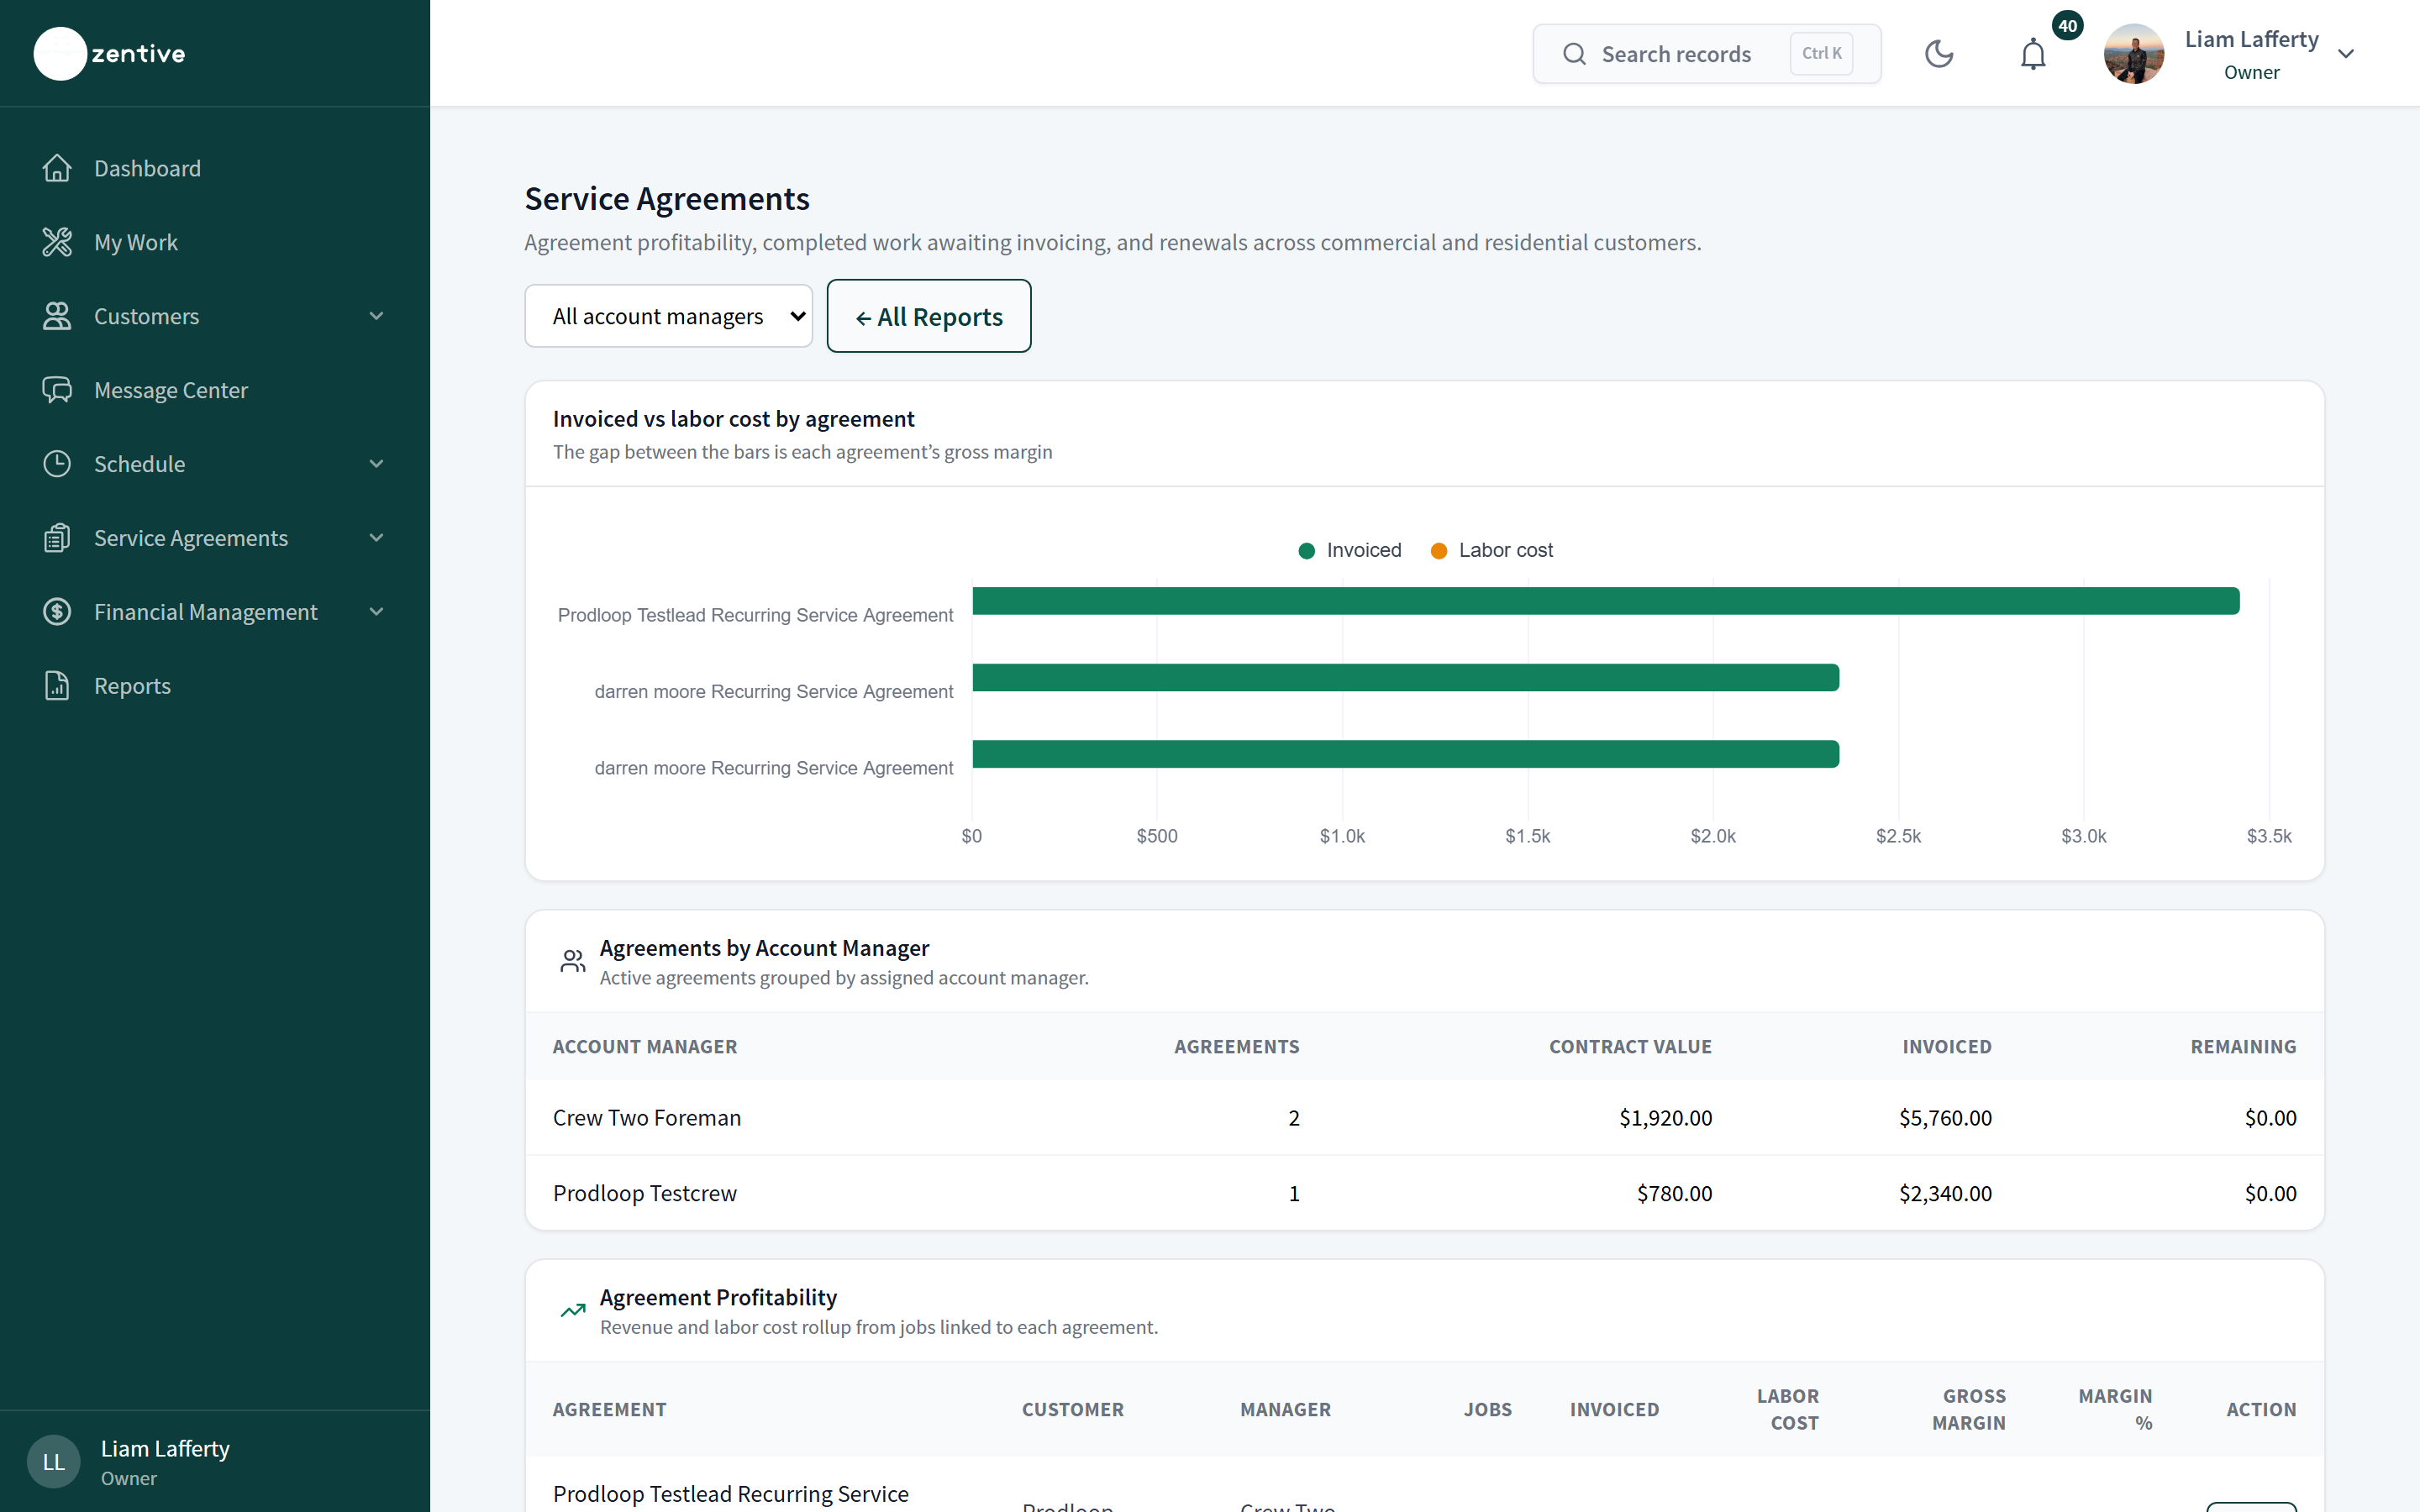Click the Agreement Profitability trend icon
Image resolution: width=2420 pixels, height=1512 pixels.
pyautogui.click(x=573, y=1311)
